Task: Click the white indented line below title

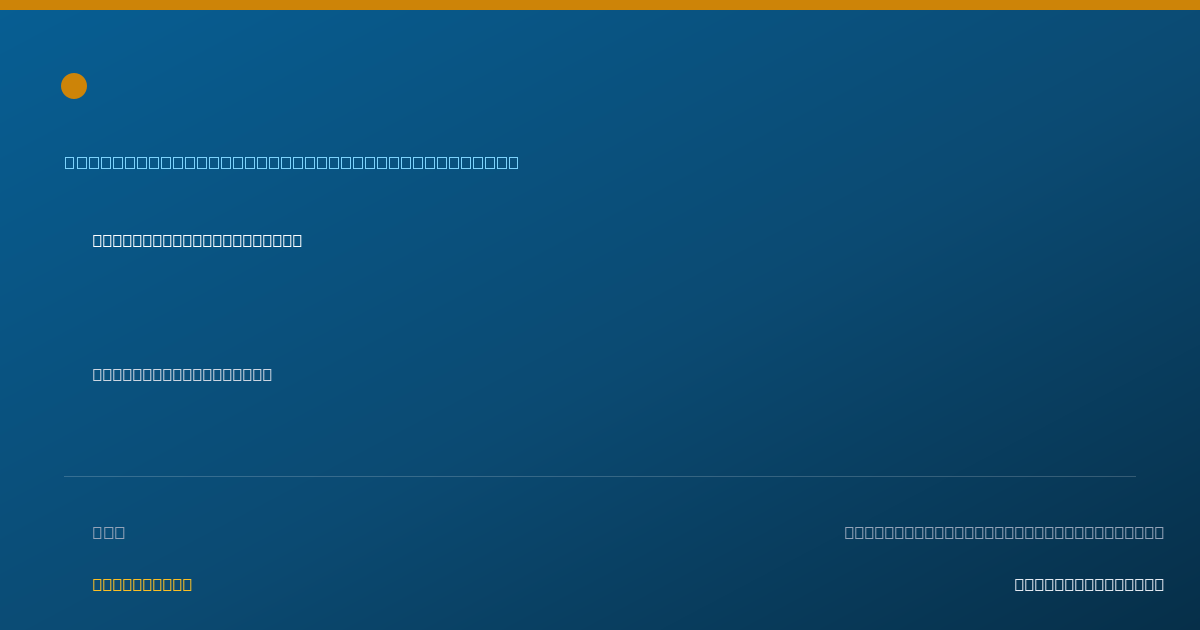Action: tap(197, 240)
